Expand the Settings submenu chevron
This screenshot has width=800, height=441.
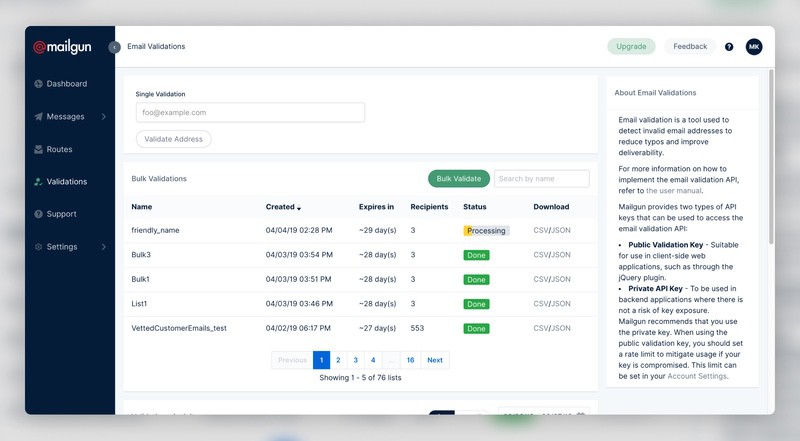point(104,247)
